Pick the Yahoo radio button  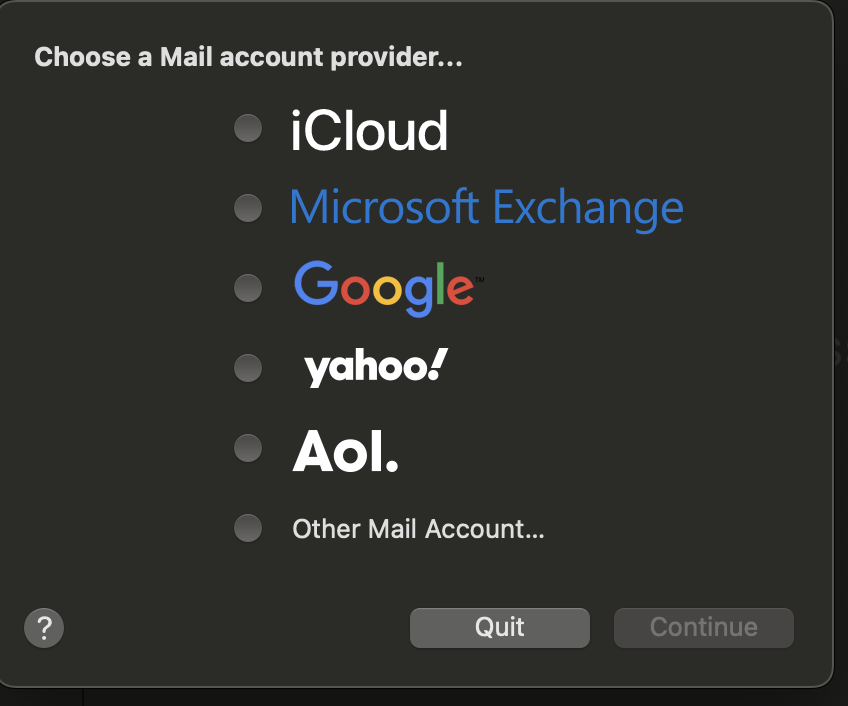pos(247,367)
